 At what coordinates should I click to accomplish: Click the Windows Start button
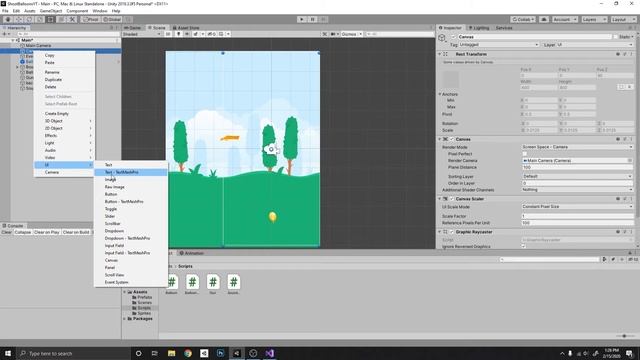pos(8,353)
